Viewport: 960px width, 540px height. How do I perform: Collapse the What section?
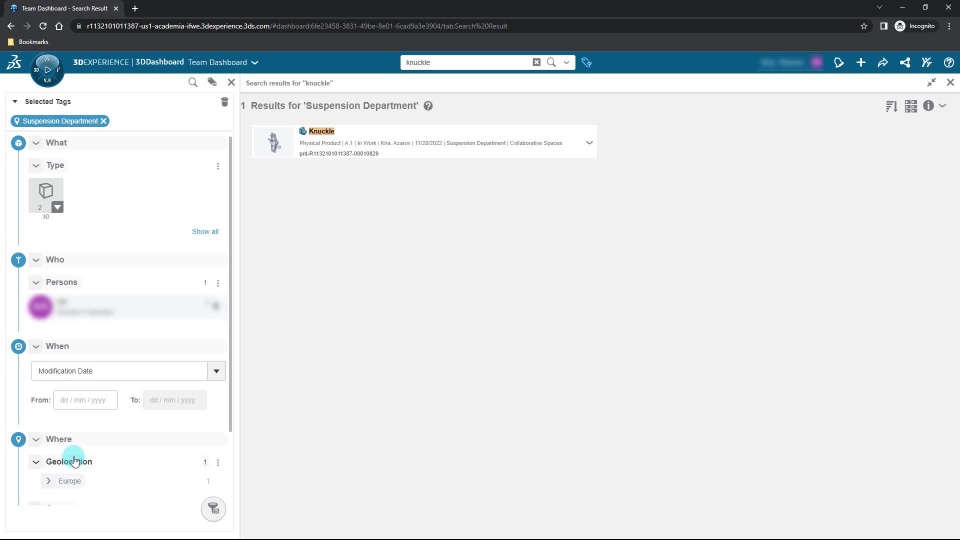36,143
